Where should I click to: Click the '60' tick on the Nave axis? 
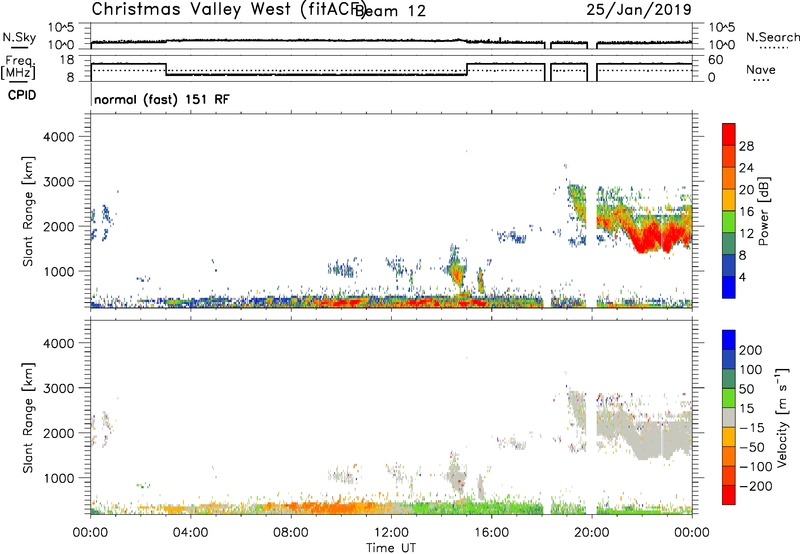click(x=715, y=60)
